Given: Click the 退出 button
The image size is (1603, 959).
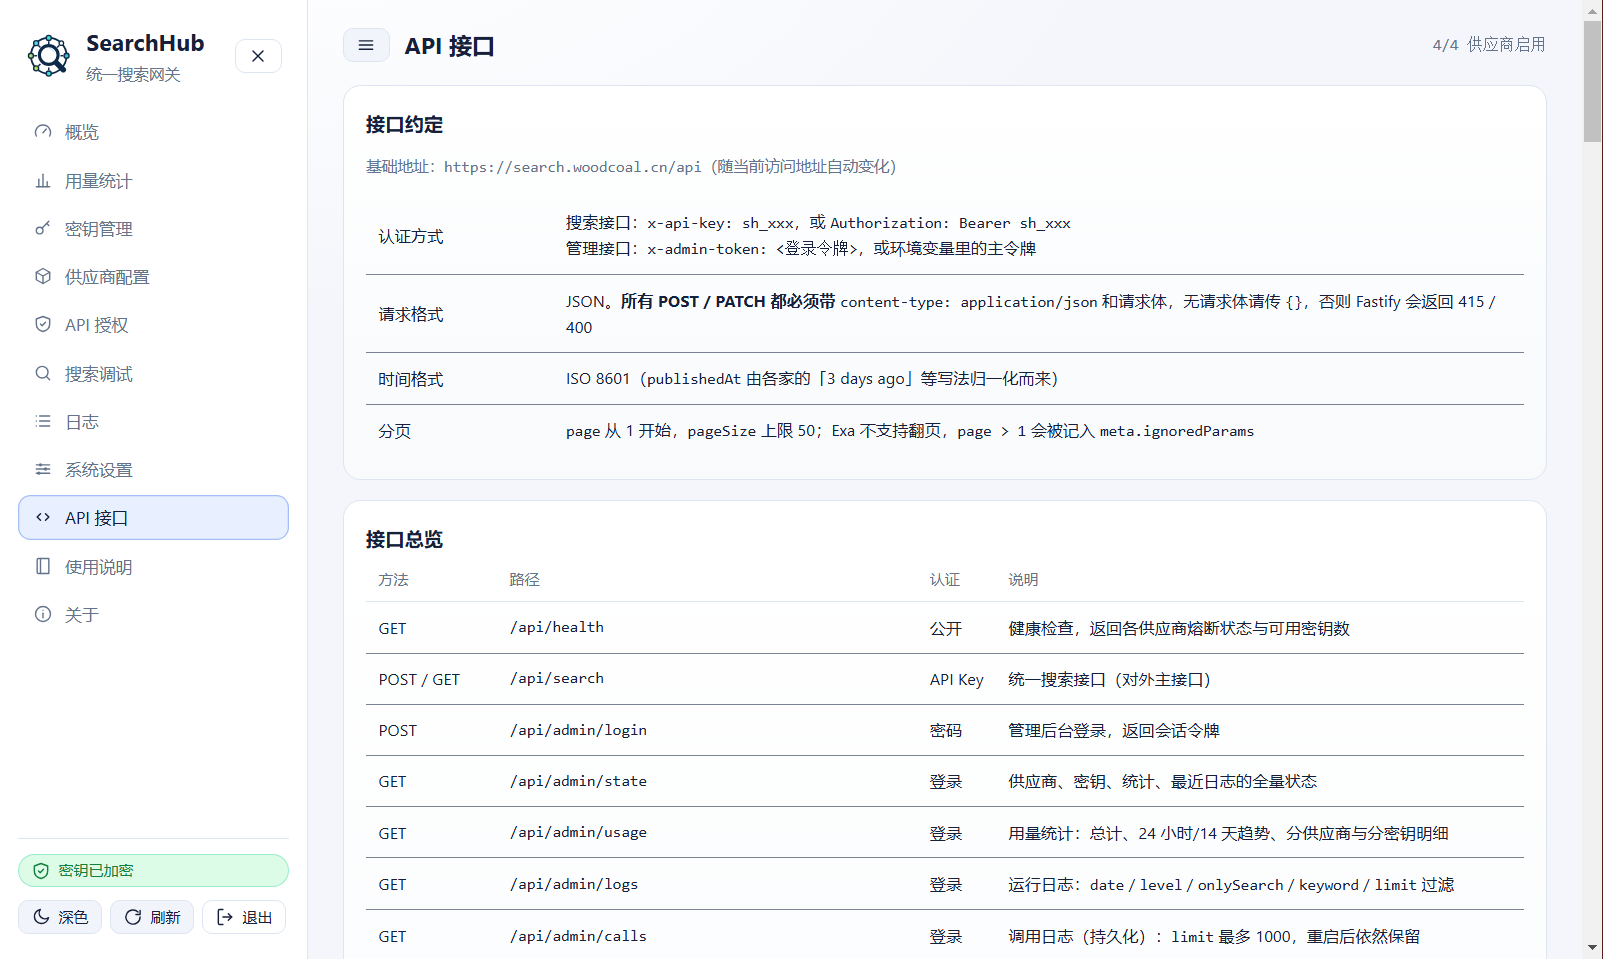Looking at the screenshot, I should [x=244, y=917].
